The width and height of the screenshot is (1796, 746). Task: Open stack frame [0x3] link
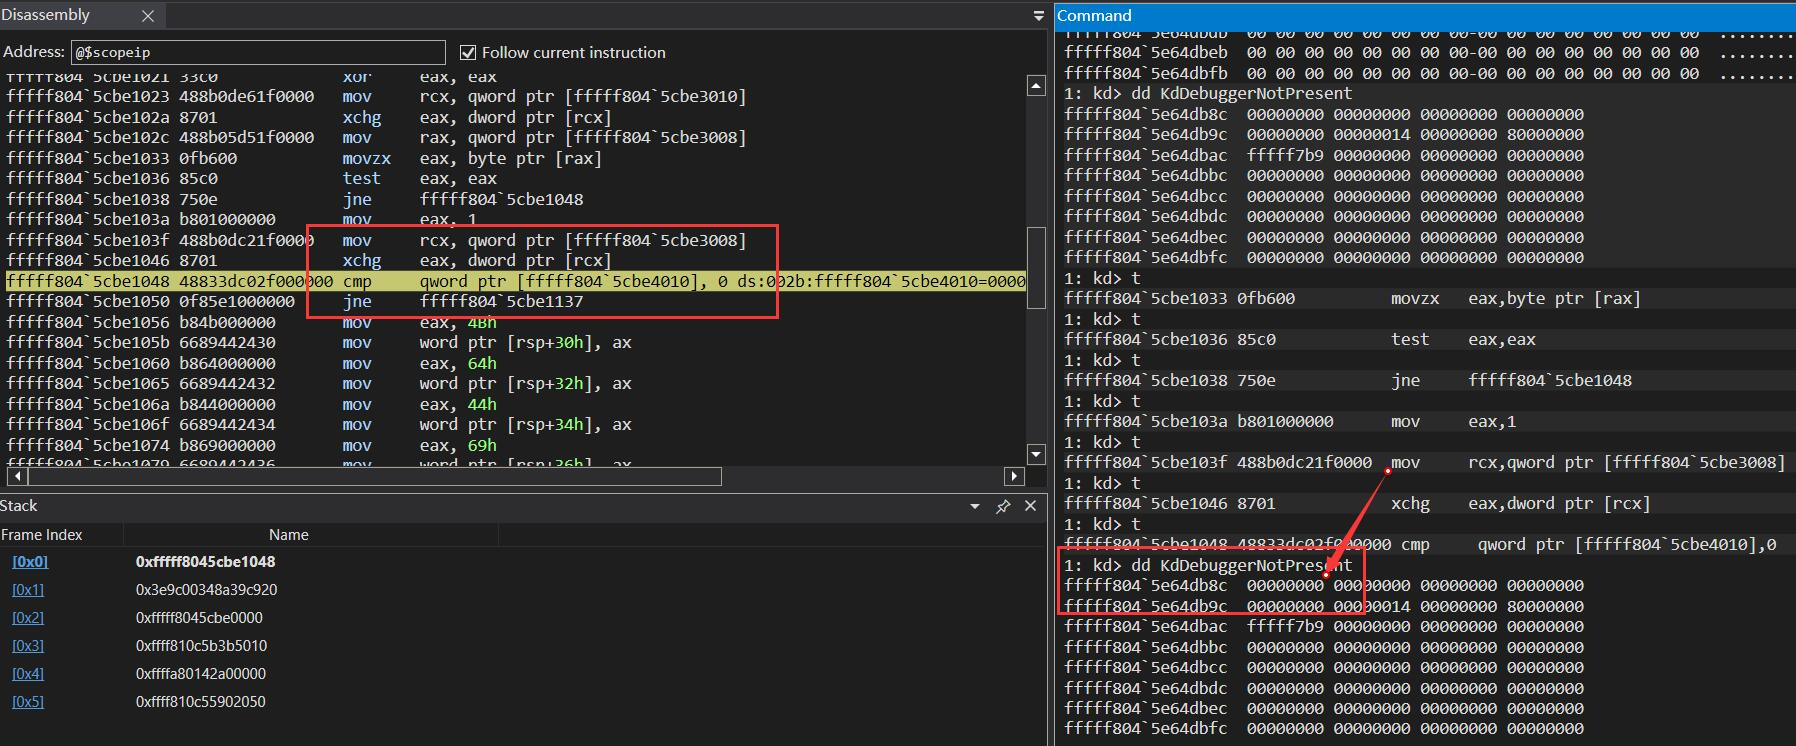click(28, 646)
